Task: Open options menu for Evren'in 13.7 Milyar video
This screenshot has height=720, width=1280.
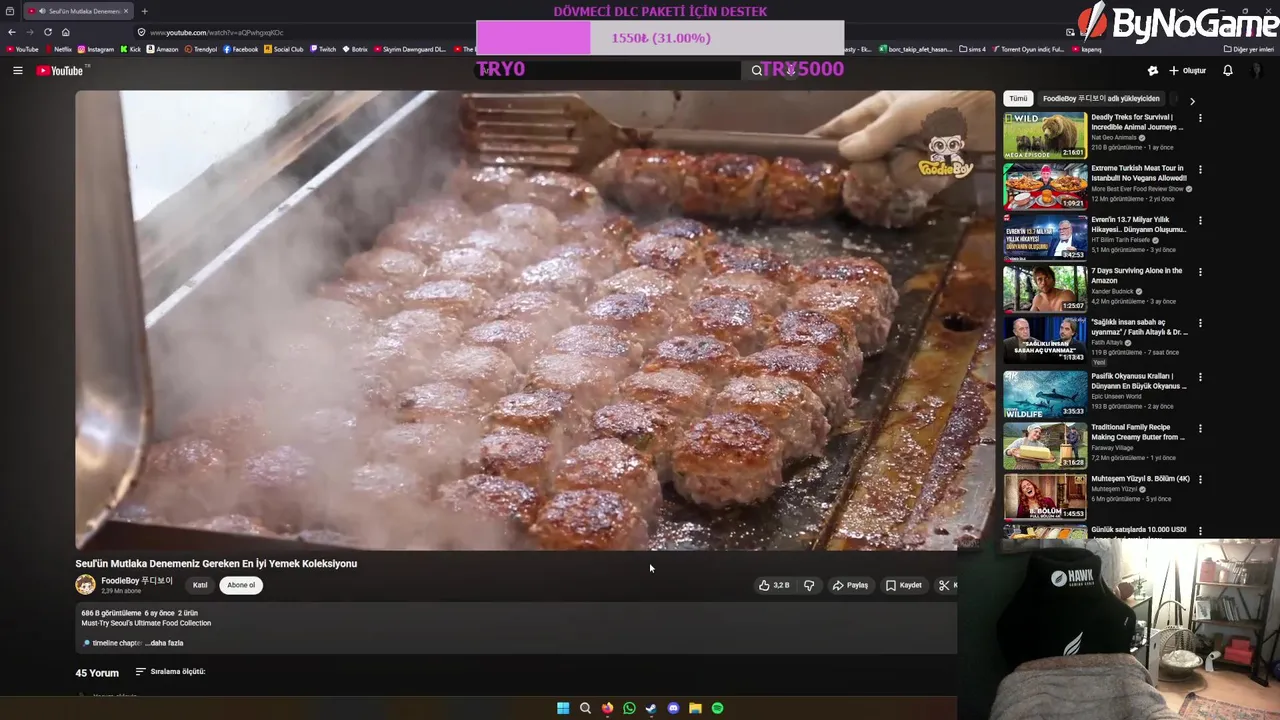Action: point(1200,221)
